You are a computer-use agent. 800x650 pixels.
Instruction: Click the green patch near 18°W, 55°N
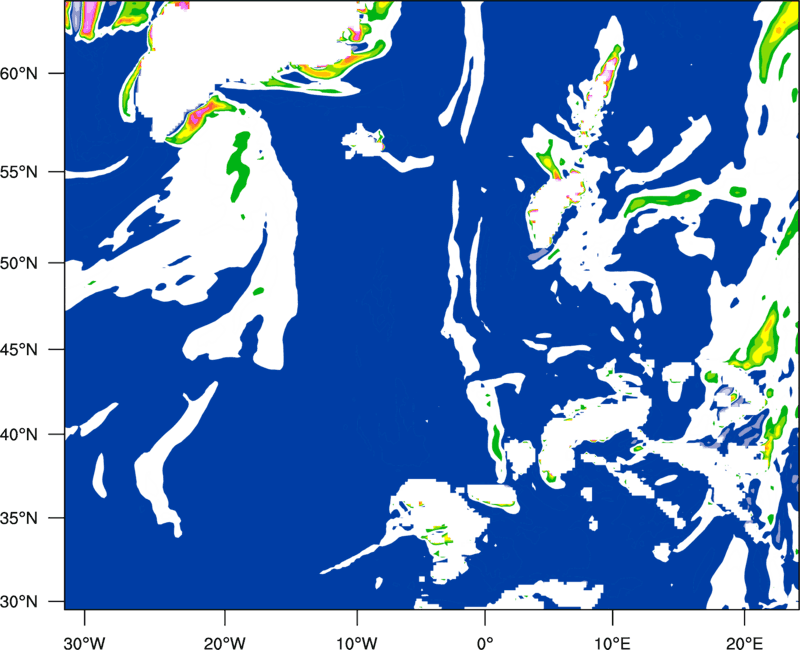click(240, 165)
